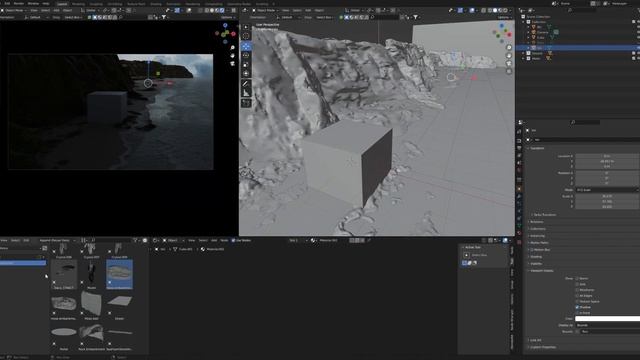Open the Modifiers wrench properties tab

pyautogui.click(x=519, y=196)
